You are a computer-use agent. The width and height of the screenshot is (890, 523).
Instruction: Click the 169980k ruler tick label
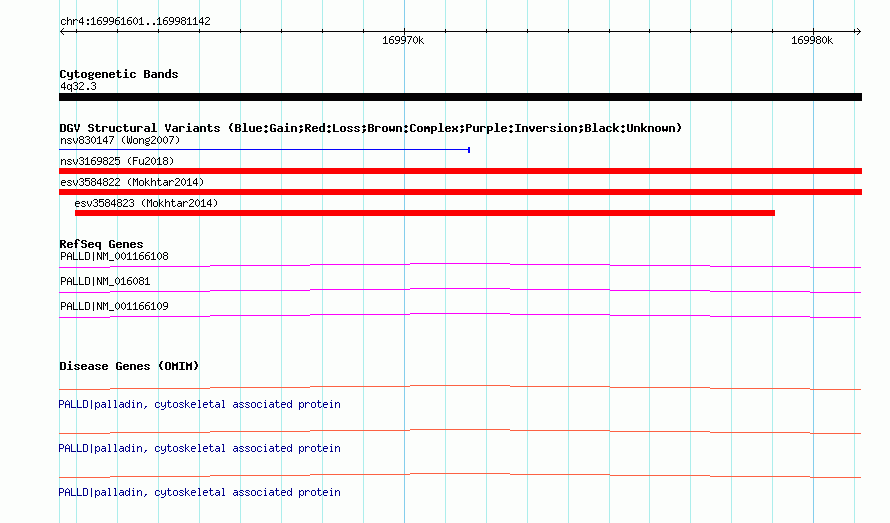pyautogui.click(x=812, y=40)
